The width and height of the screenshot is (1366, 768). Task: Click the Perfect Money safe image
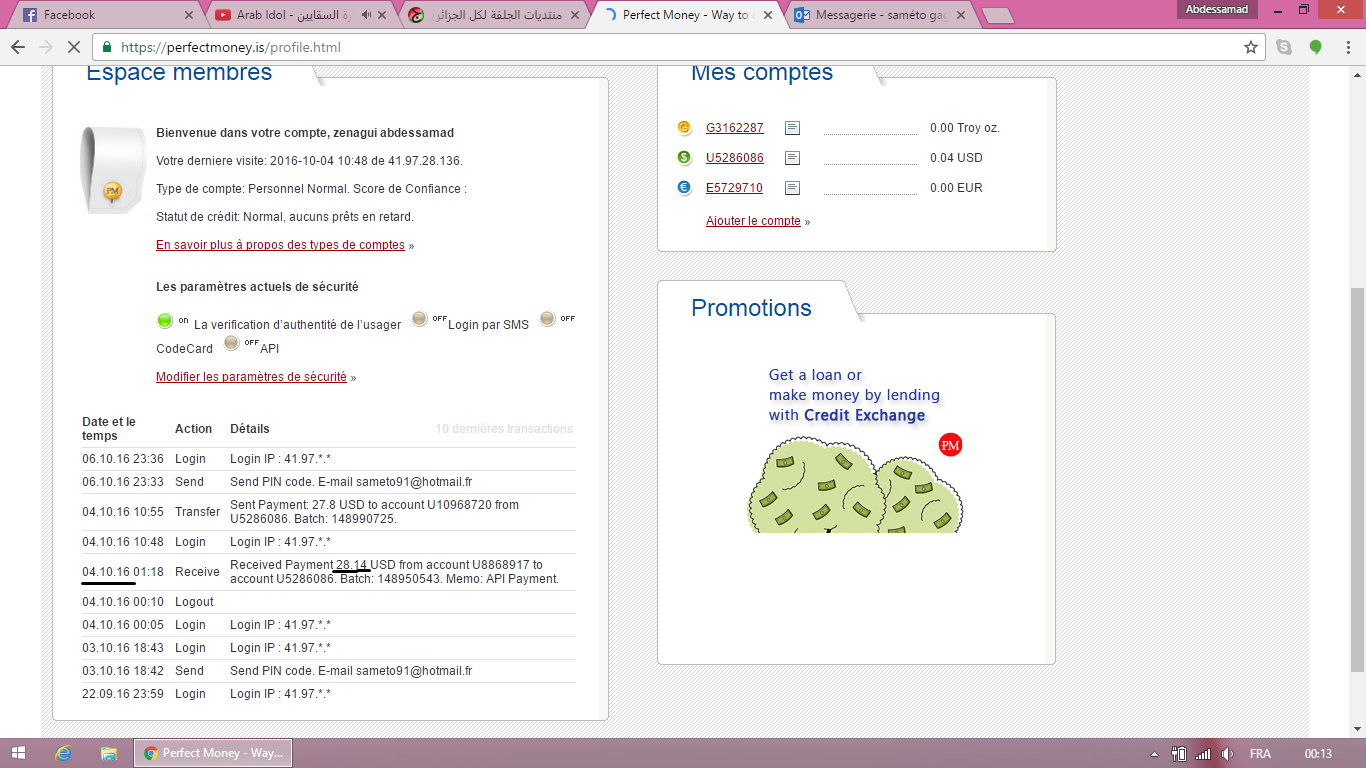point(112,169)
